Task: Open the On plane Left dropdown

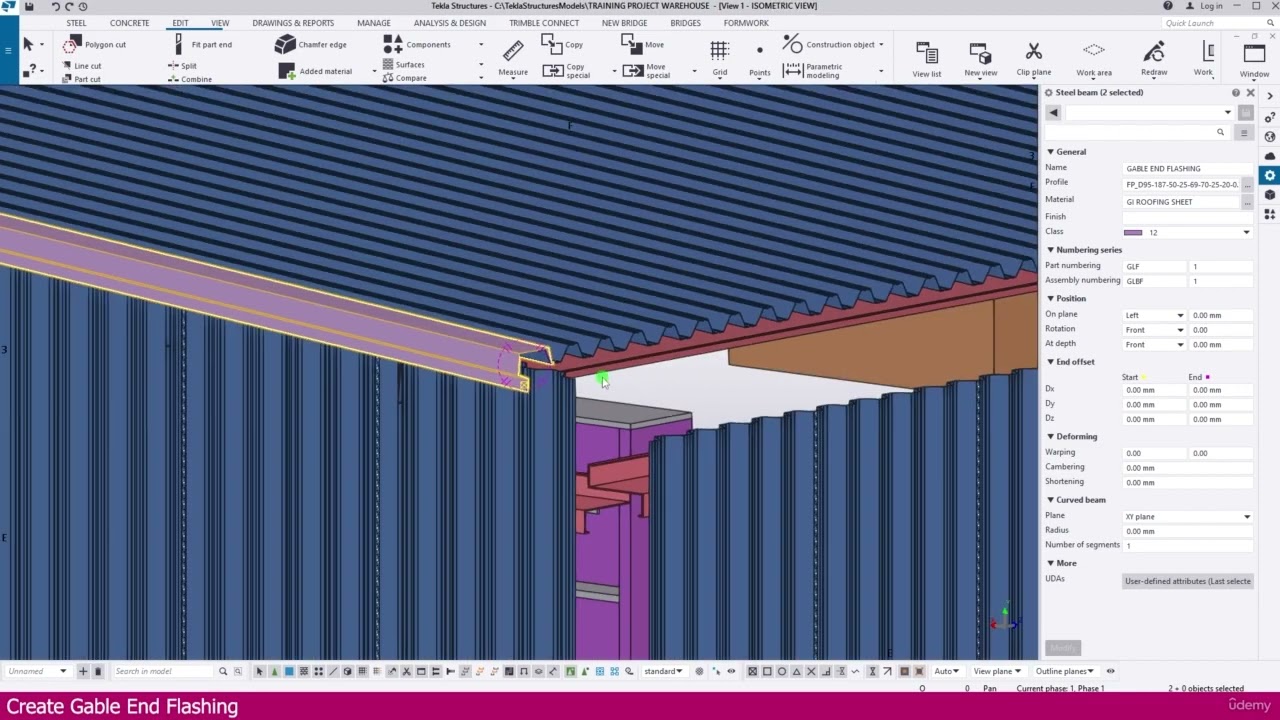Action: pos(1155,315)
